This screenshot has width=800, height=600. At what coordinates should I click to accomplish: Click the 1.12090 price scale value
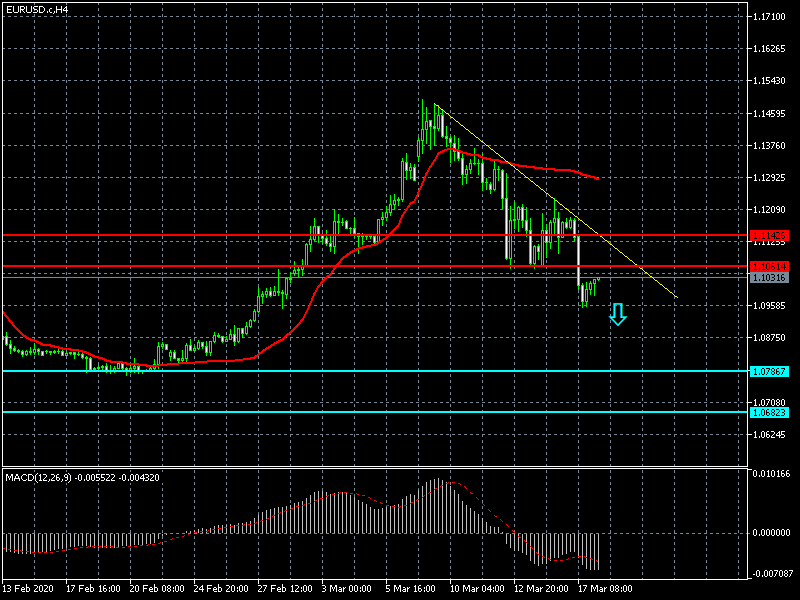click(769, 210)
